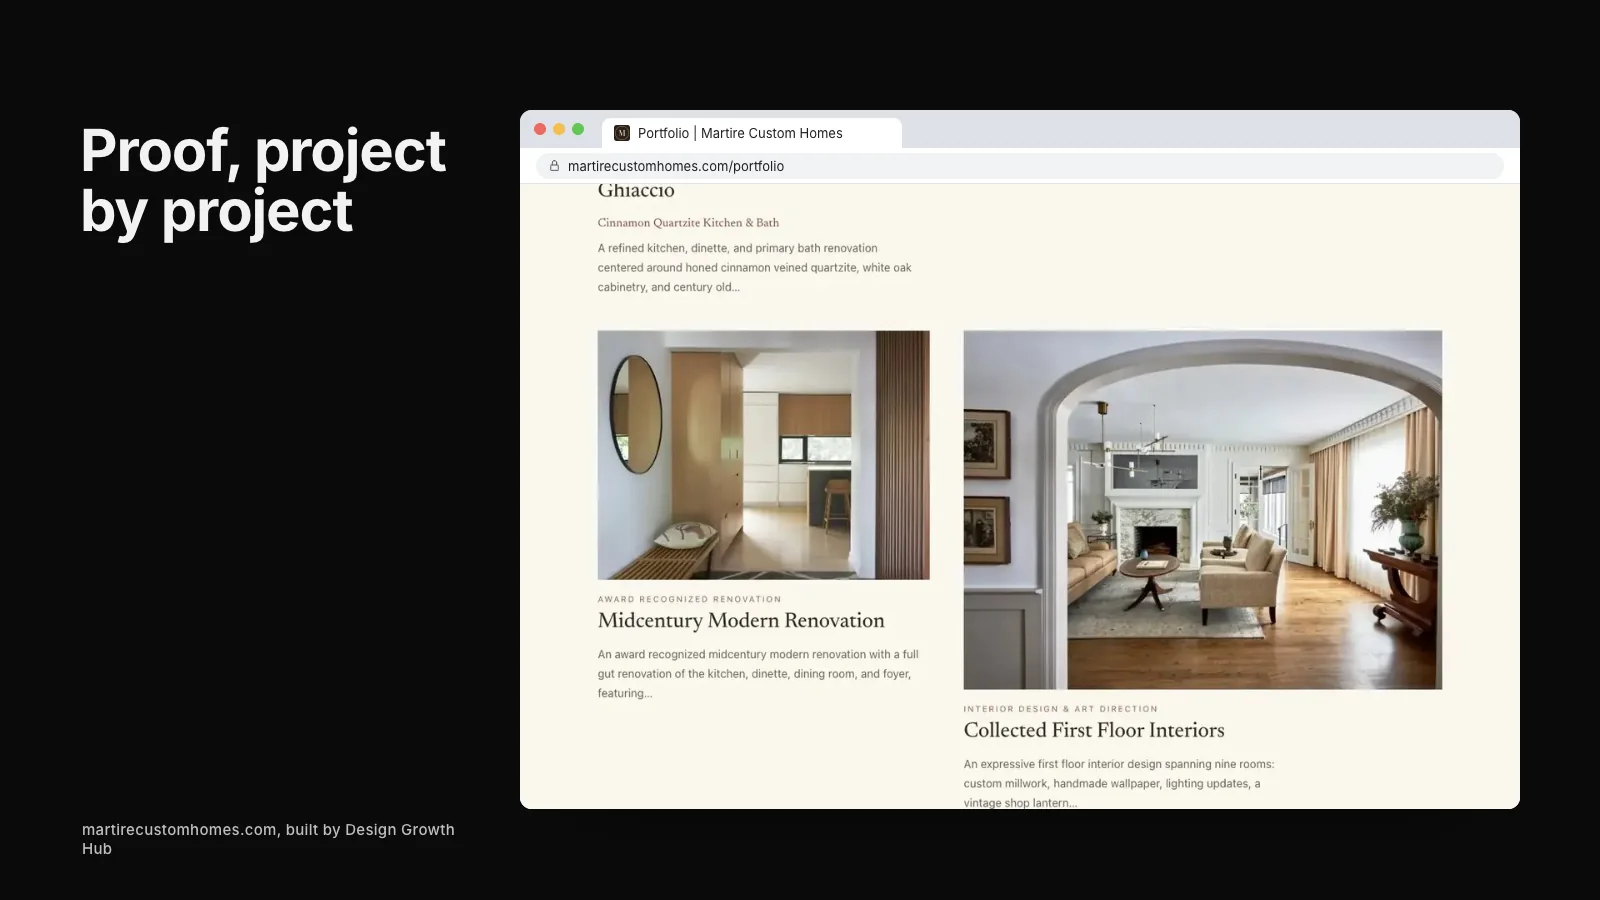Image resolution: width=1600 pixels, height=900 pixels.
Task: Click the AWARD RECOGNIZED RENOVATION label
Action: (689, 599)
